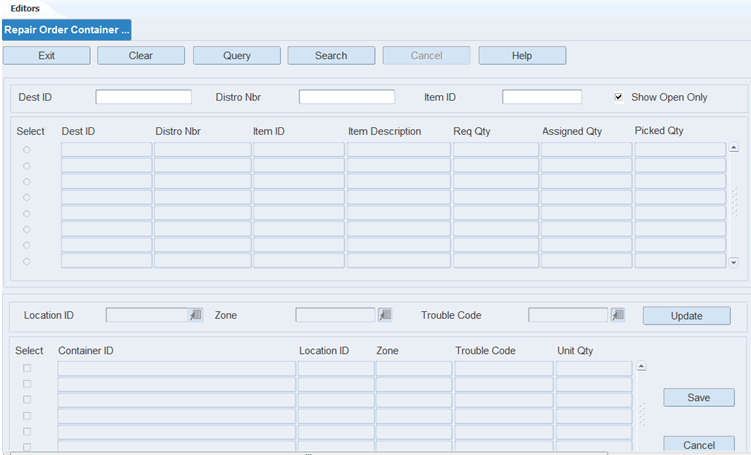Click first row Picked Qty cell
Screen dimensions: 751x455
click(x=680, y=150)
